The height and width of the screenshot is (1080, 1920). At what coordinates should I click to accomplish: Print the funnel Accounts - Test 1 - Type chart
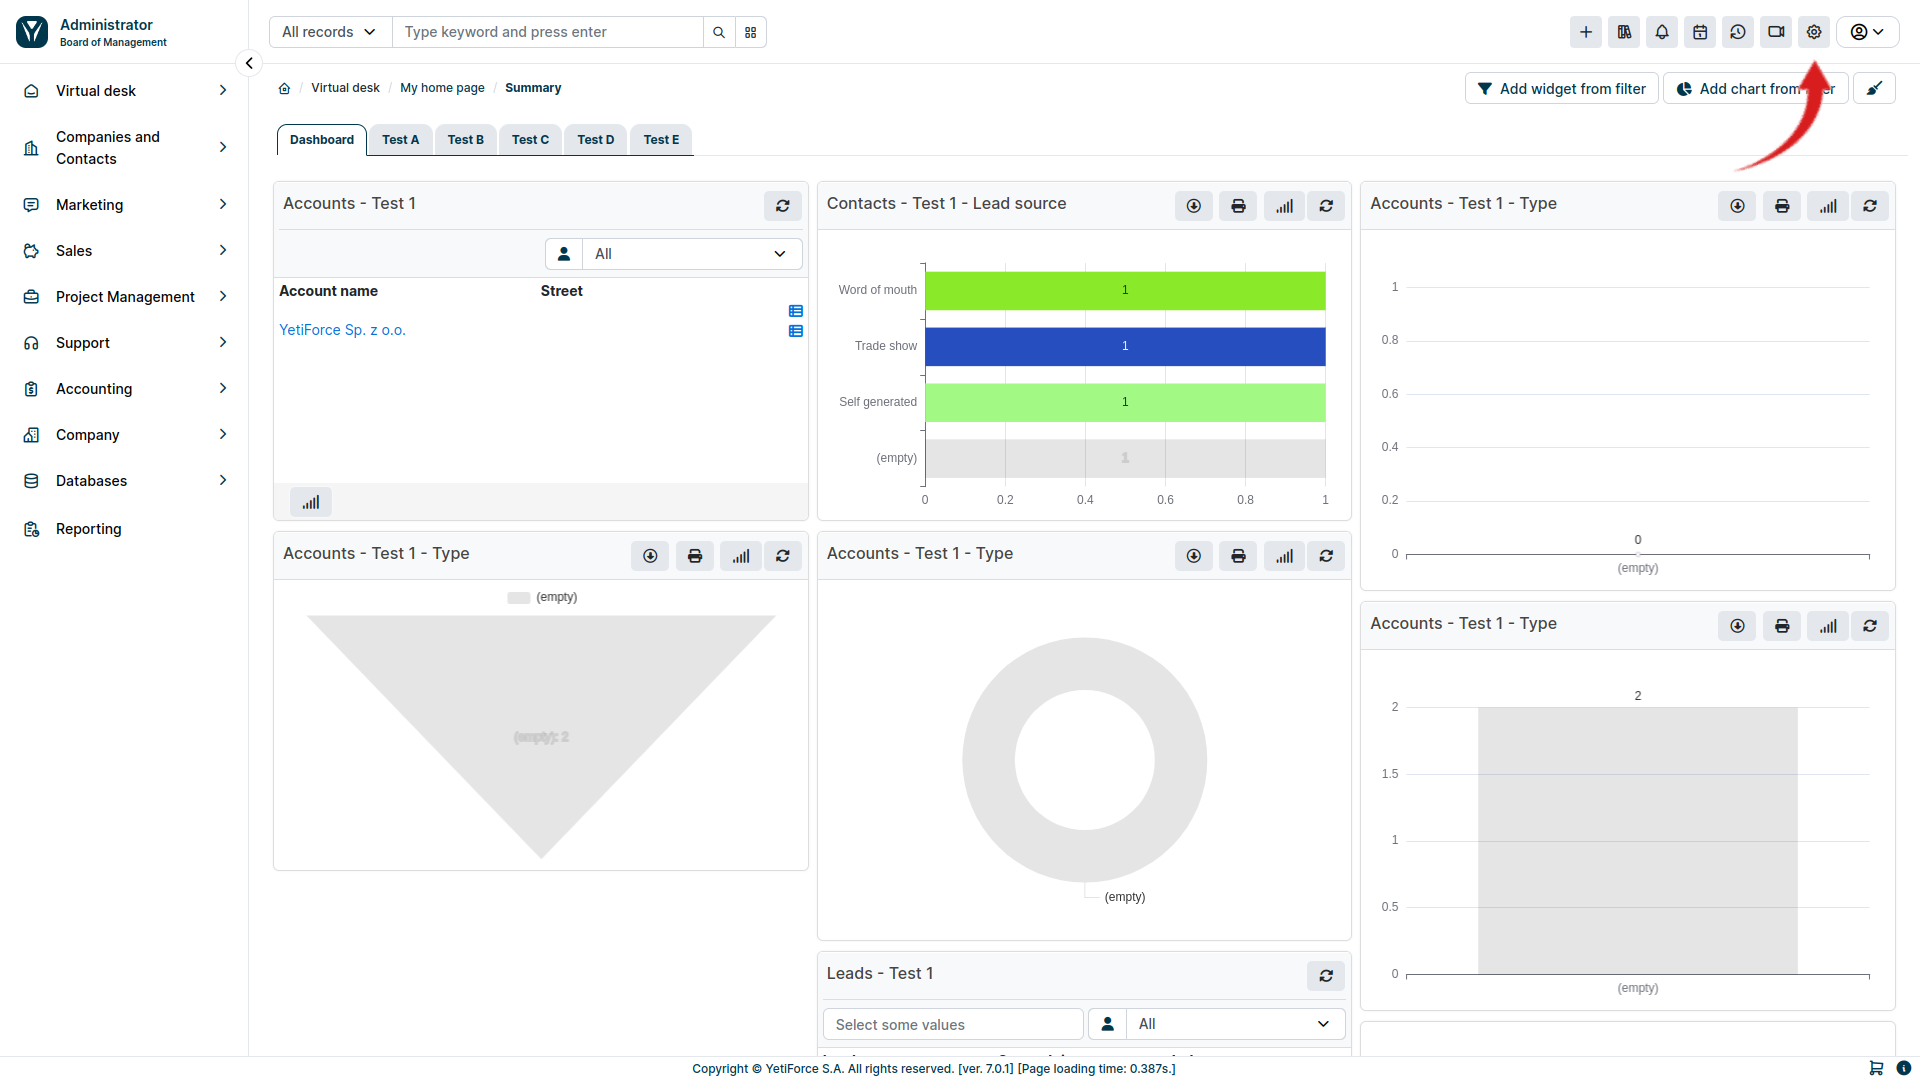[695, 556]
